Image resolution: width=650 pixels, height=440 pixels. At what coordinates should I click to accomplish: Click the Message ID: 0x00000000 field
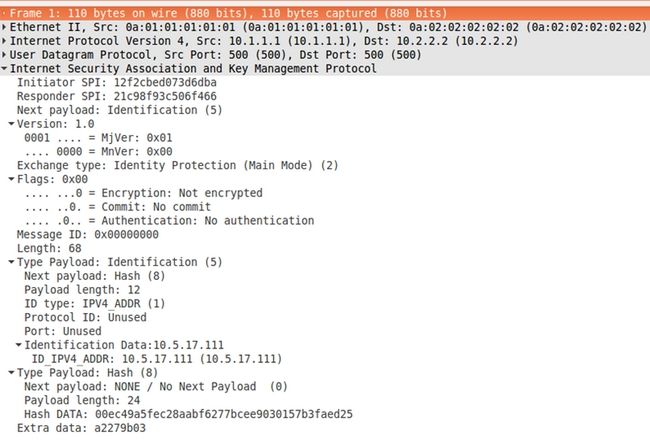88,234
